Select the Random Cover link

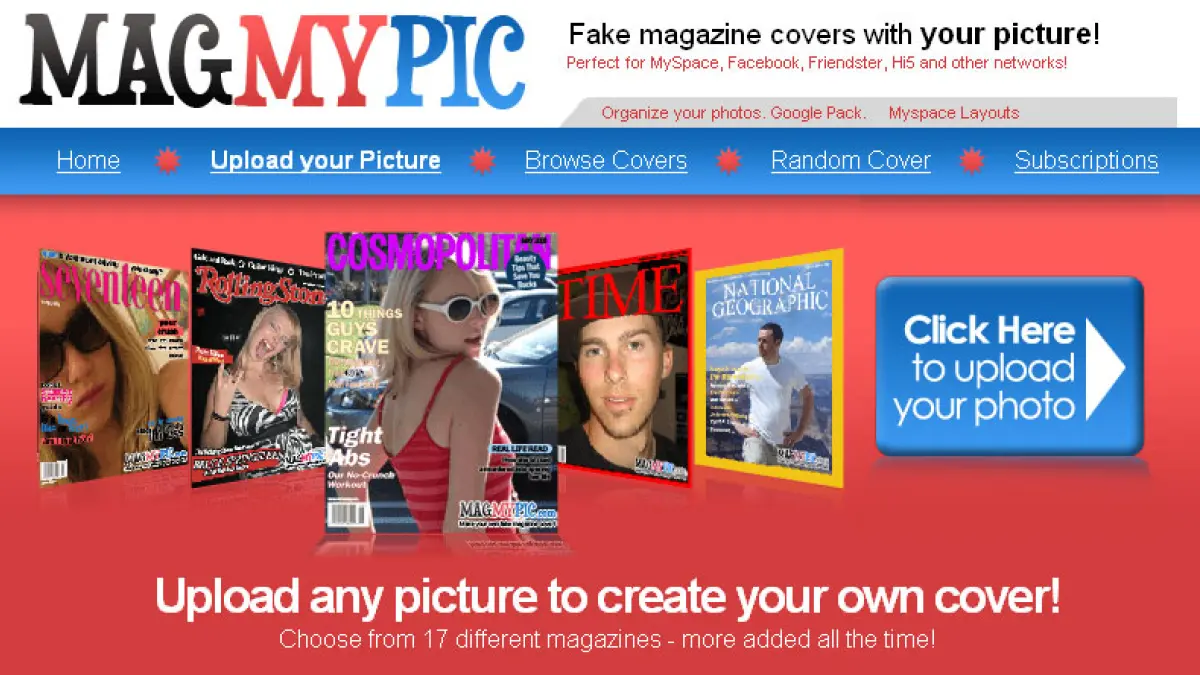click(851, 161)
